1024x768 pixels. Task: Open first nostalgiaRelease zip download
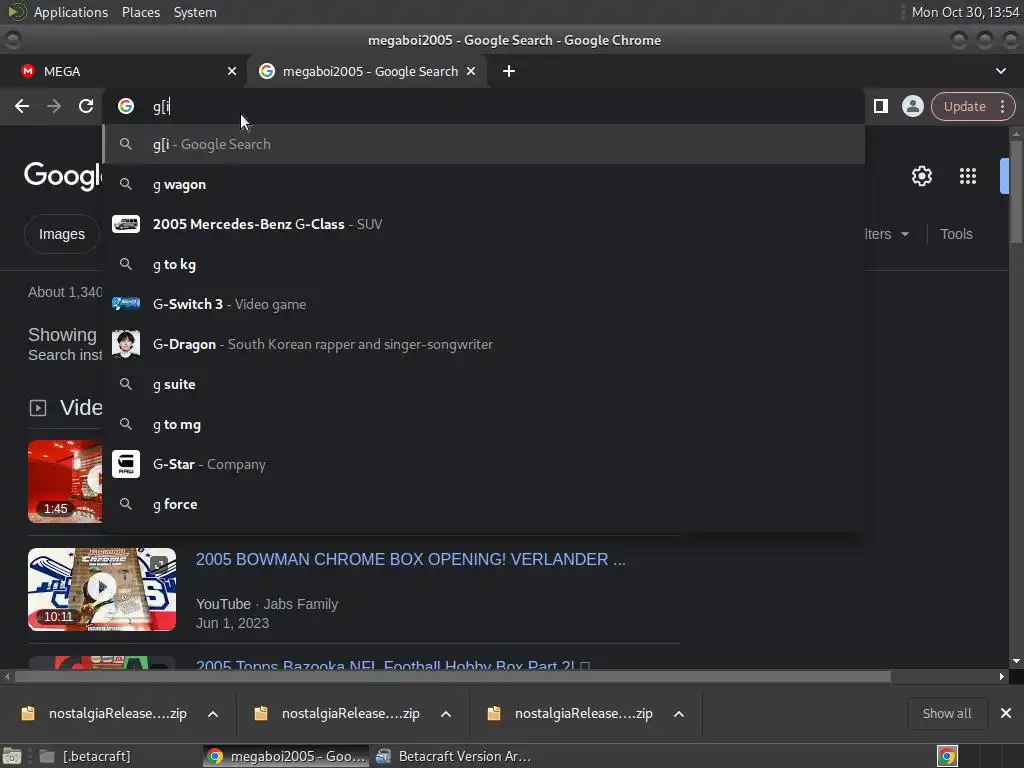[104, 714]
